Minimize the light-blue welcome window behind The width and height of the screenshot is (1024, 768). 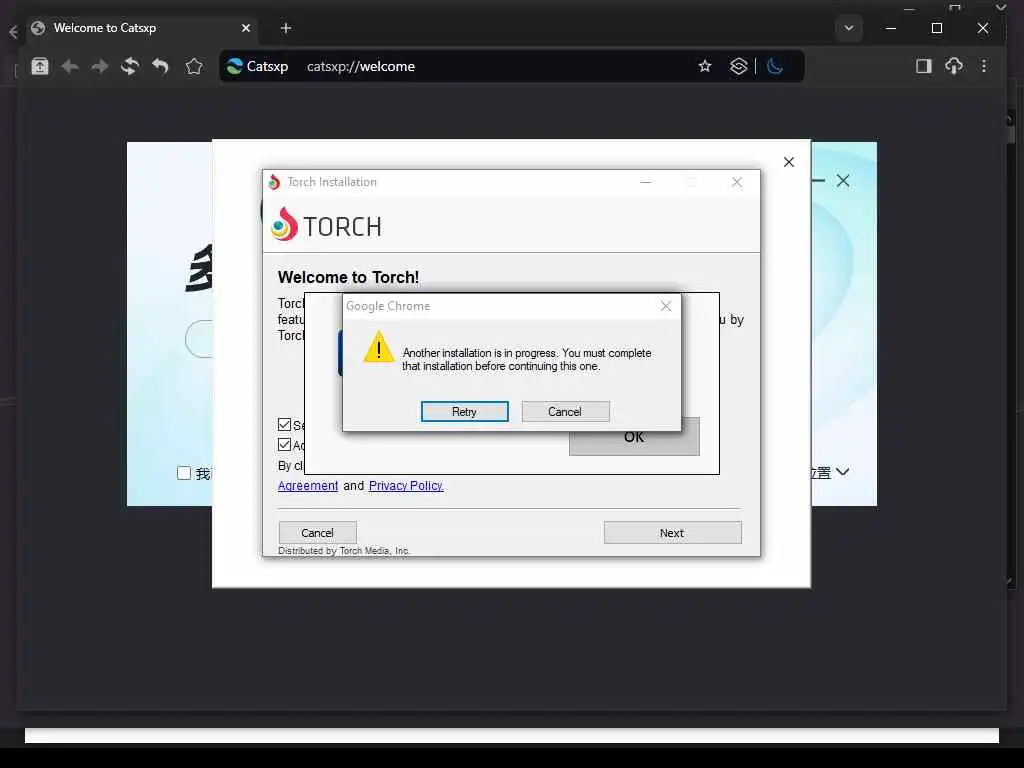818,180
